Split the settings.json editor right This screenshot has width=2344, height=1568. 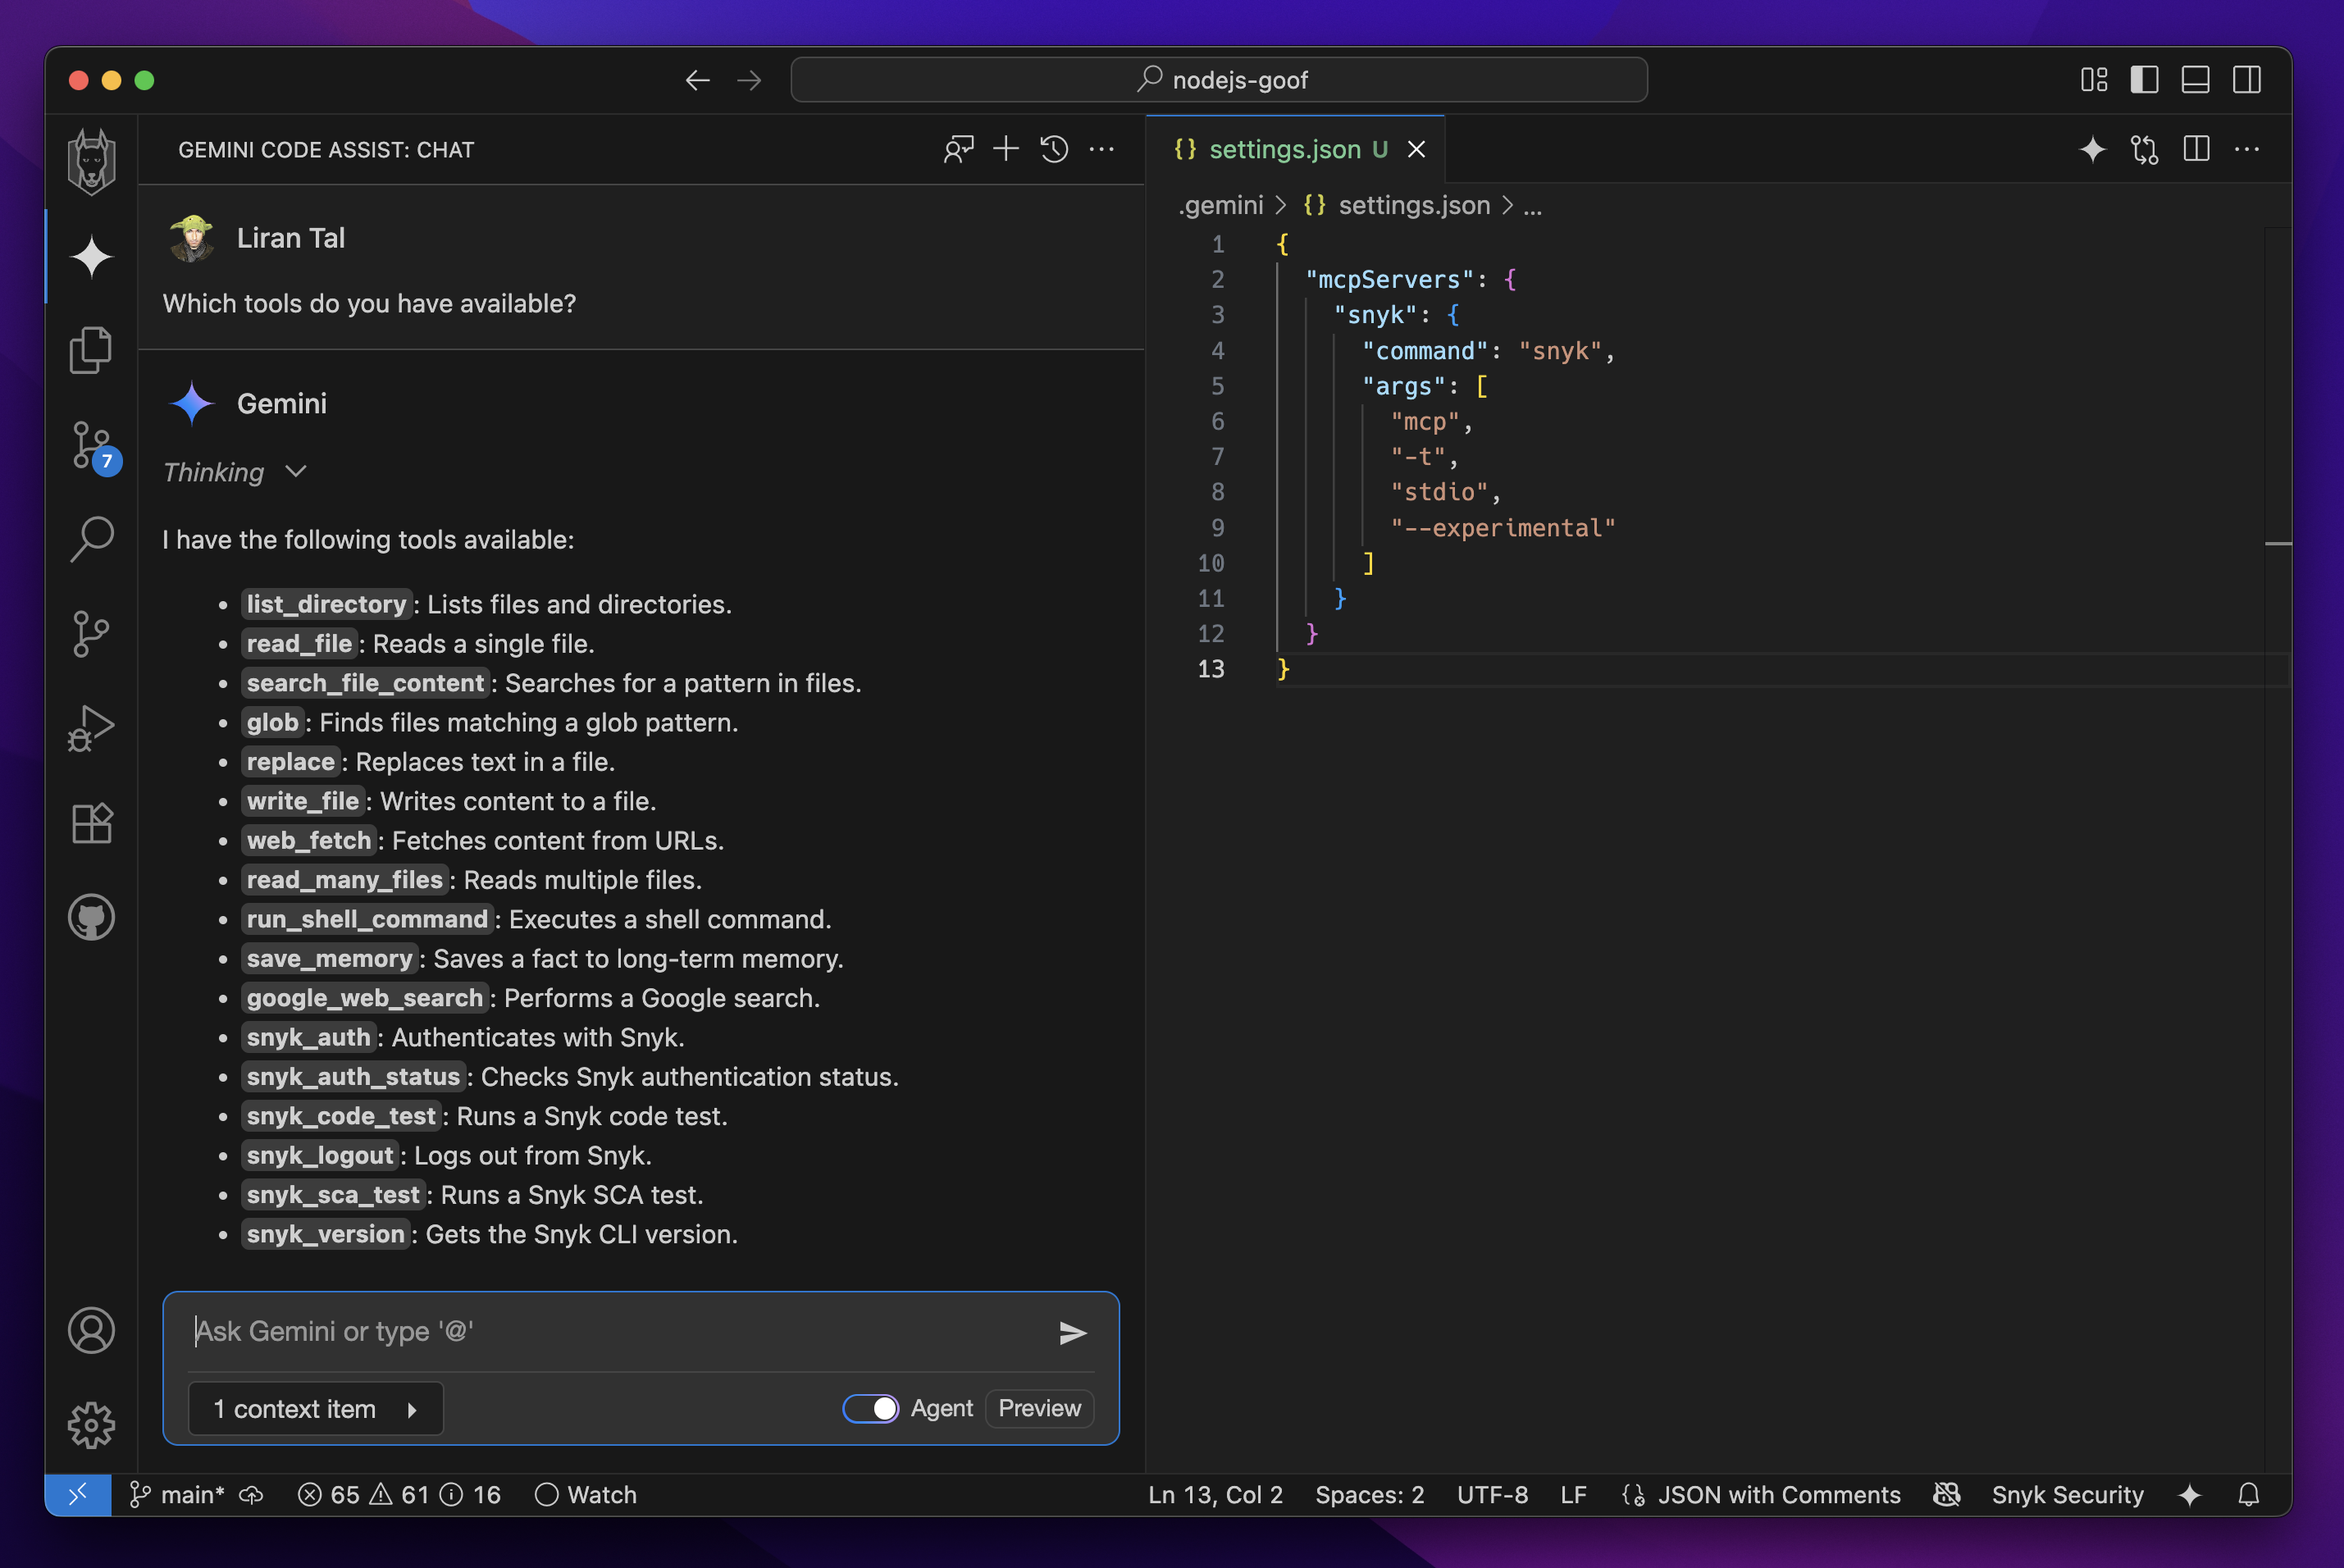coord(2196,150)
